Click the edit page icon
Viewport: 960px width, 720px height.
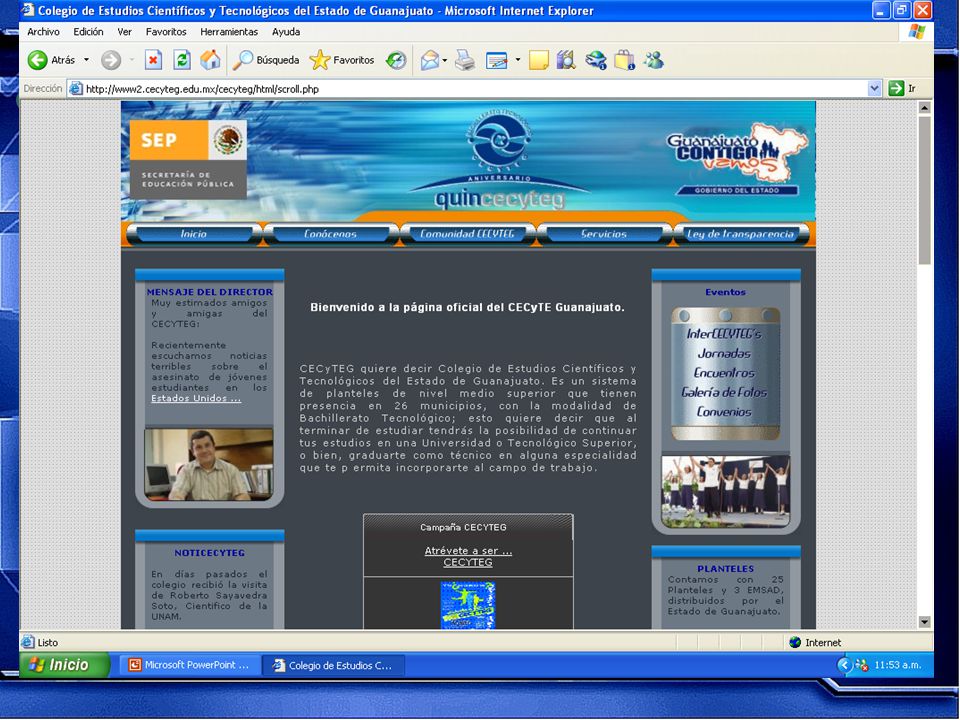[x=497, y=61]
